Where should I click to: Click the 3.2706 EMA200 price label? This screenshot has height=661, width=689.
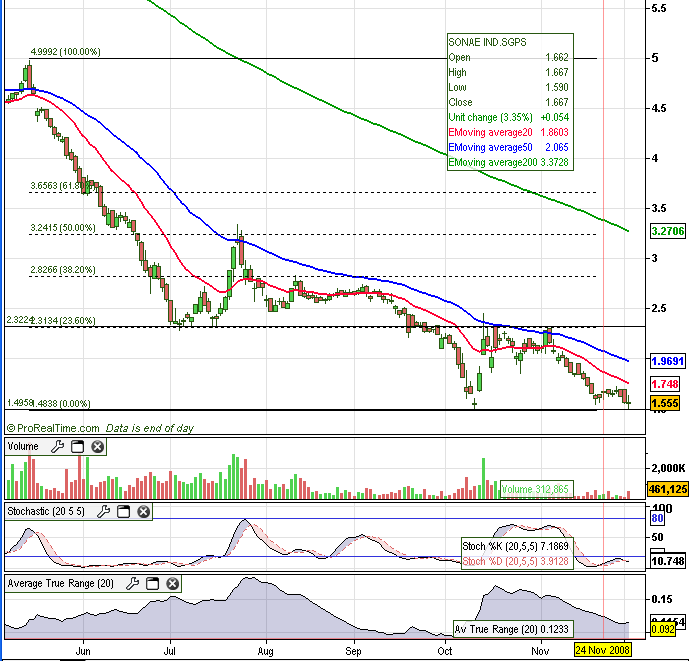668,231
